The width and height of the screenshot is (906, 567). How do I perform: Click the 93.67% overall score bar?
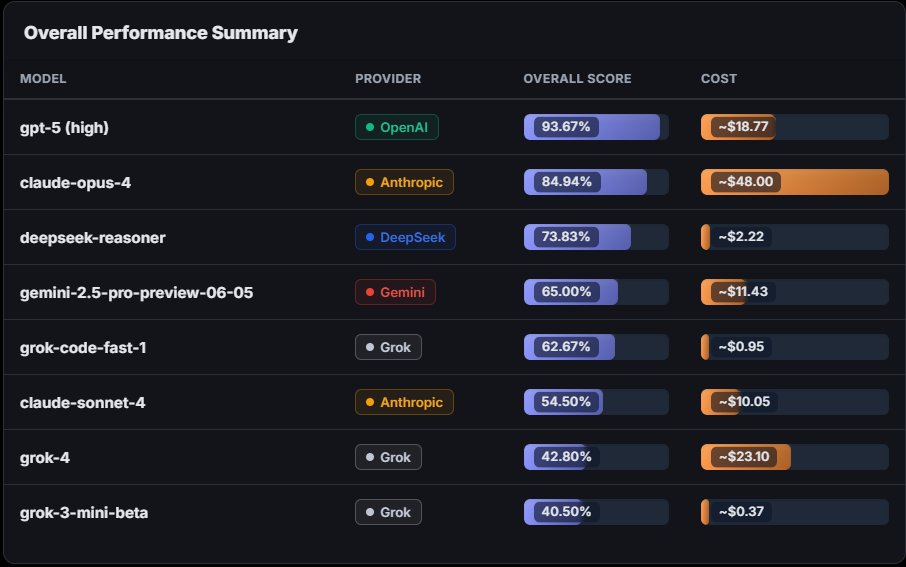(596, 127)
